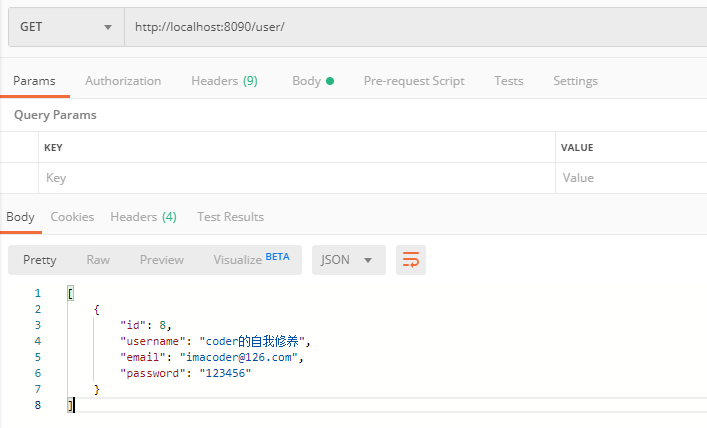
Task: Click the "username" line in response
Action: pos(215,341)
